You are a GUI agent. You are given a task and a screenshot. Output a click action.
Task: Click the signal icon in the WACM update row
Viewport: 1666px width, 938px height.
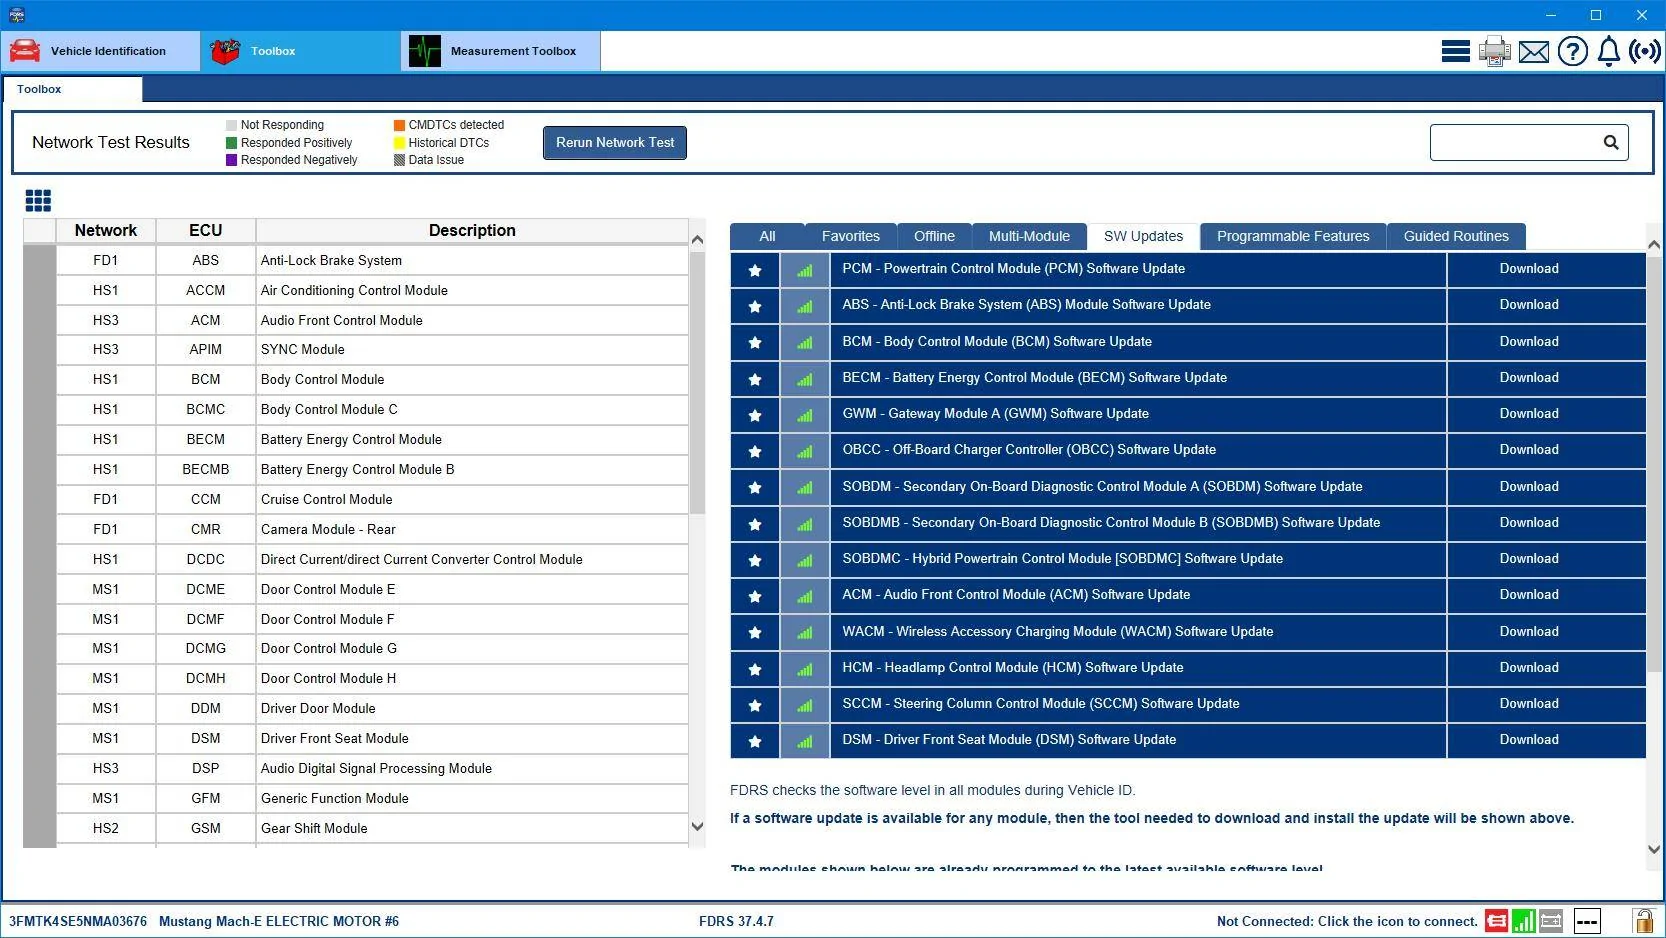tap(805, 632)
